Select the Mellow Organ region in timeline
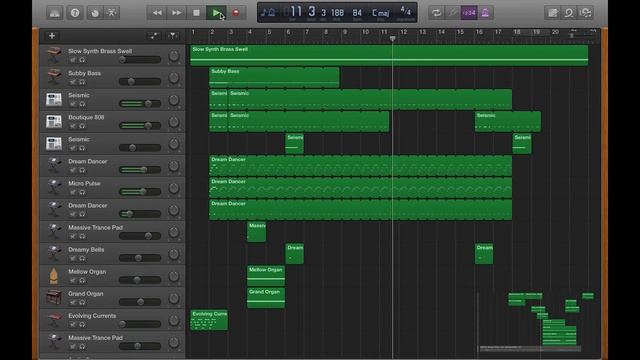The image size is (640, 360). (x=266, y=276)
